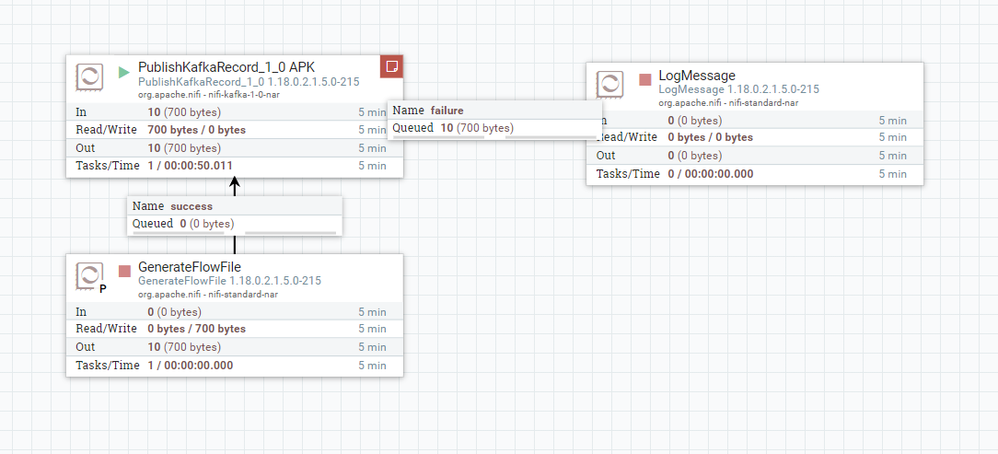Click the GenerateFlowFile processor icon
The height and width of the screenshot is (454, 998).
tap(89, 276)
